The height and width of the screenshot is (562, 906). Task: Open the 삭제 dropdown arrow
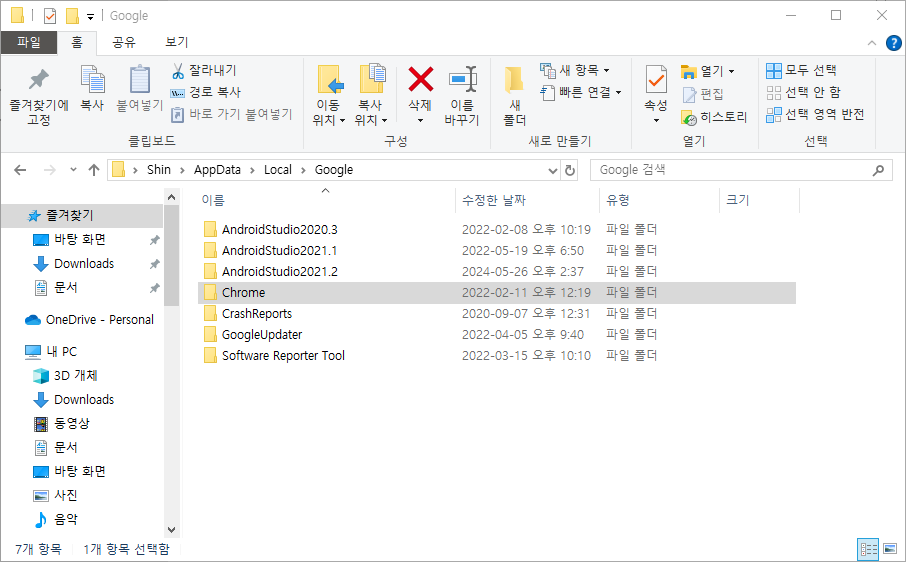click(x=420, y=120)
